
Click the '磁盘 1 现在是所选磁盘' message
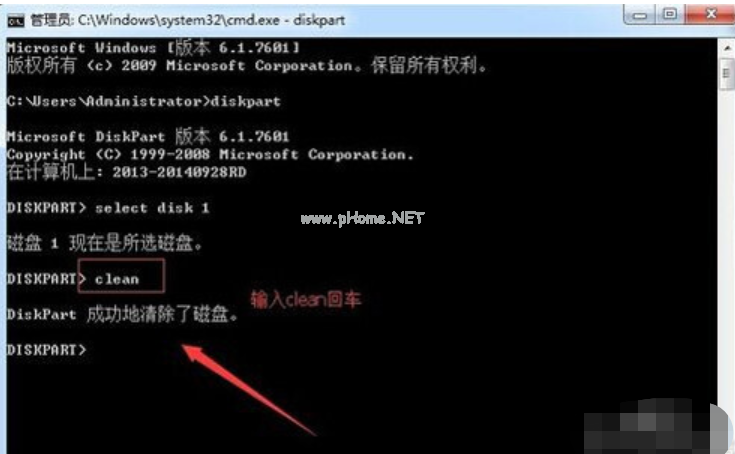pyautogui.click(x=105, y=243)
